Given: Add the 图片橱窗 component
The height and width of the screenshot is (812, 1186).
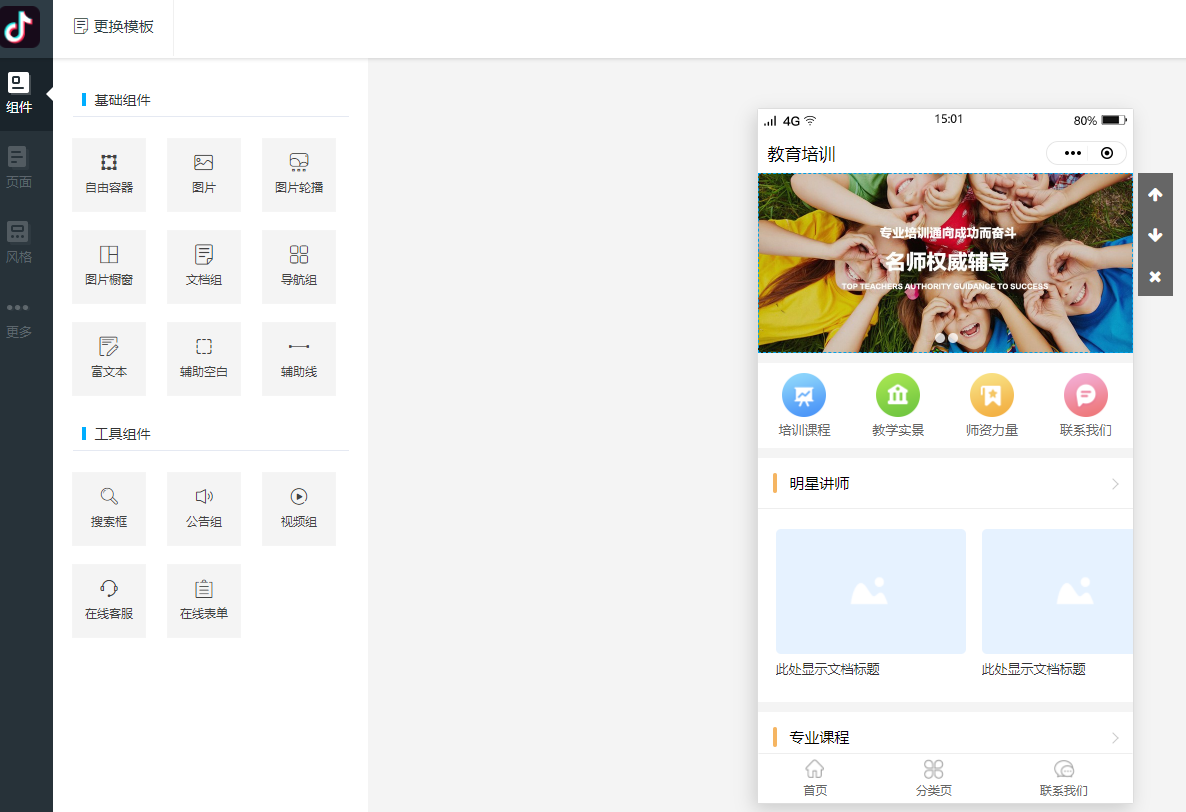Looking at the screenshot, I should coord(109,267).
